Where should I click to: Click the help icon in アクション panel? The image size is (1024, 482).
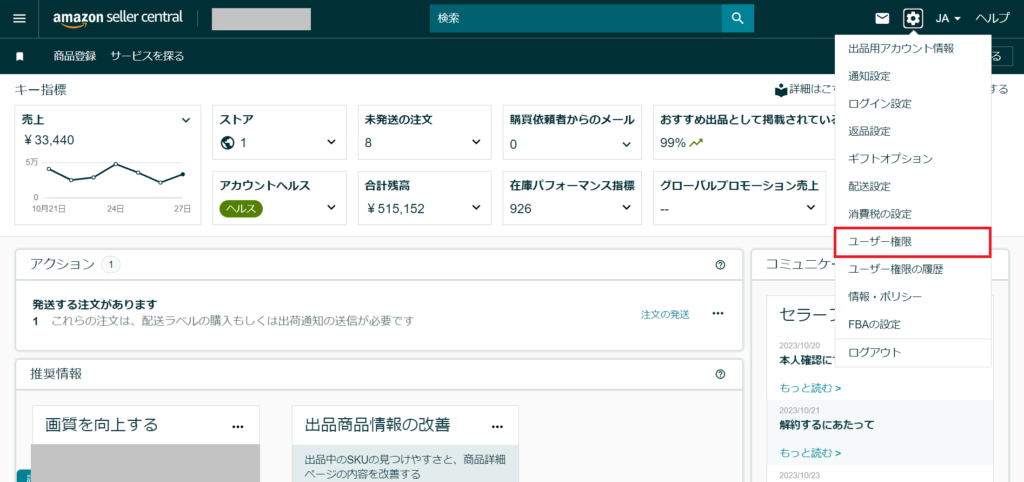click(x=720, y=265)
